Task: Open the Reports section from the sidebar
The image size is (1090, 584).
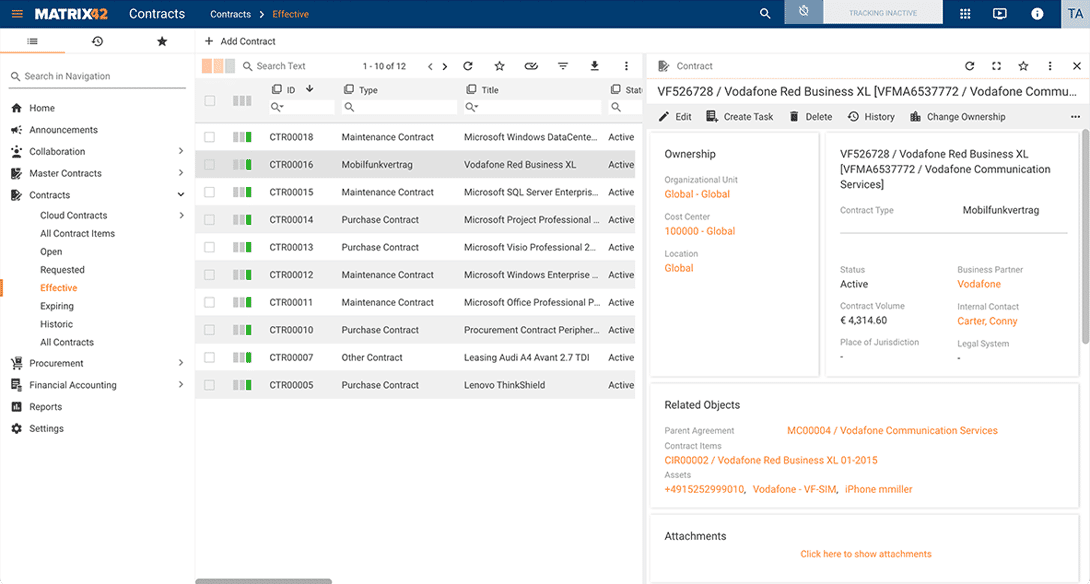Action: click(x=45, y=406)
